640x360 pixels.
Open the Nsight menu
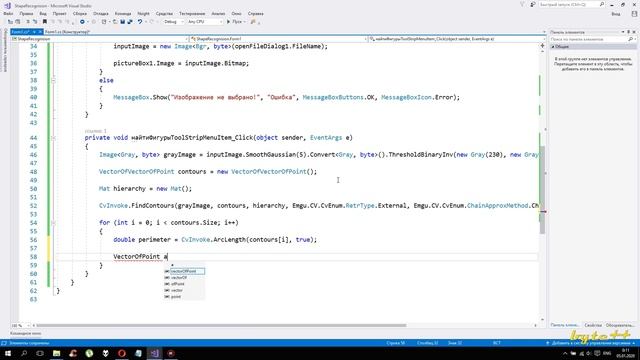coord(143,13)
